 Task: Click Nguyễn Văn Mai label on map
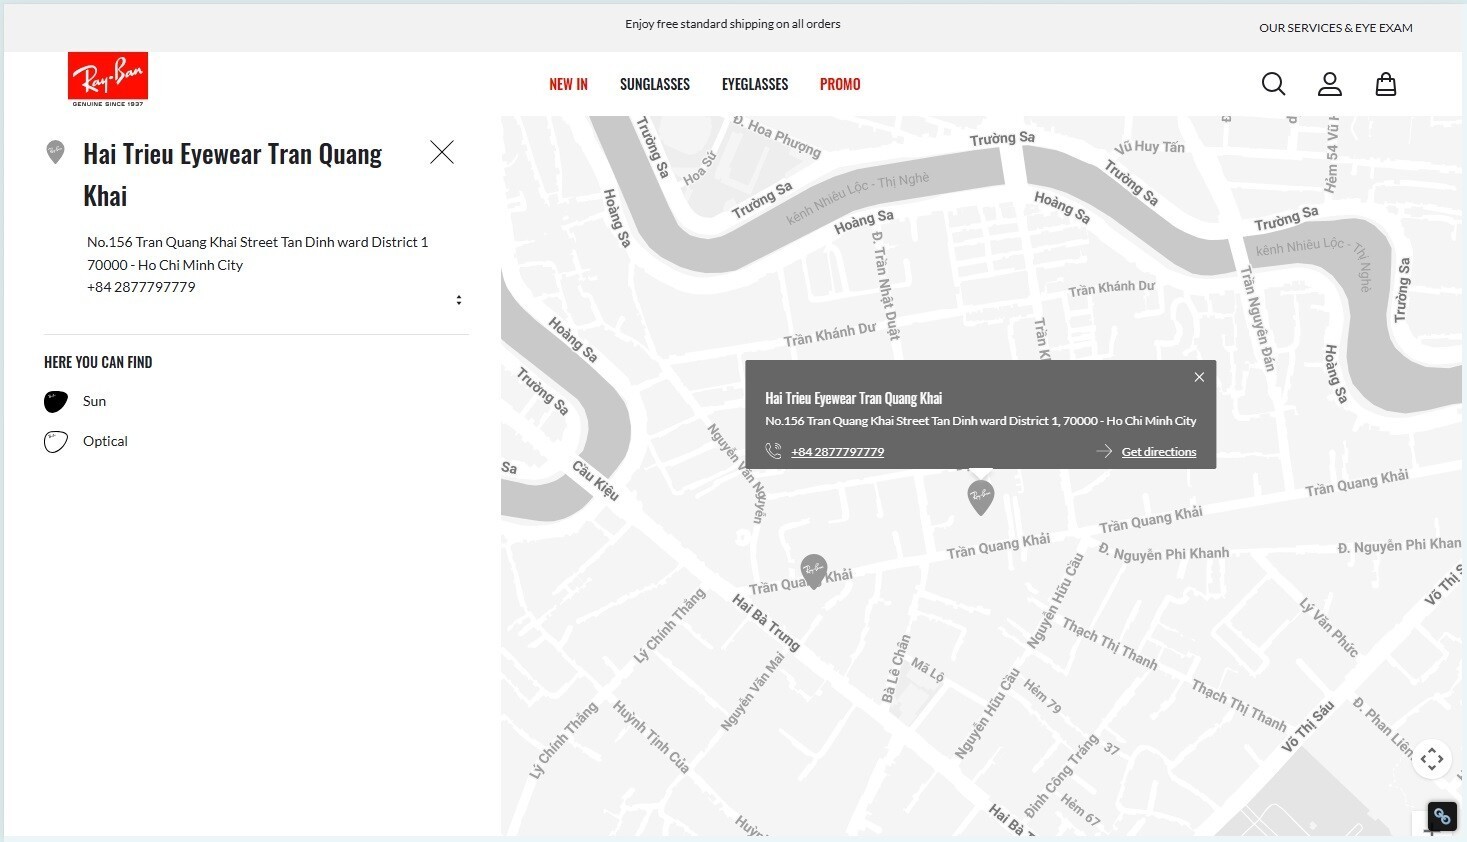pos(753,691)
